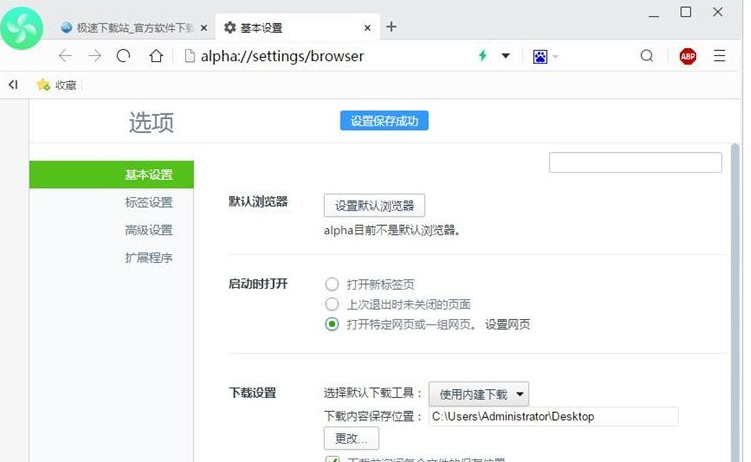Screen dimensions: 751x462
Task: Close the 极速下载站 tab
Action: tap(204, 28)
